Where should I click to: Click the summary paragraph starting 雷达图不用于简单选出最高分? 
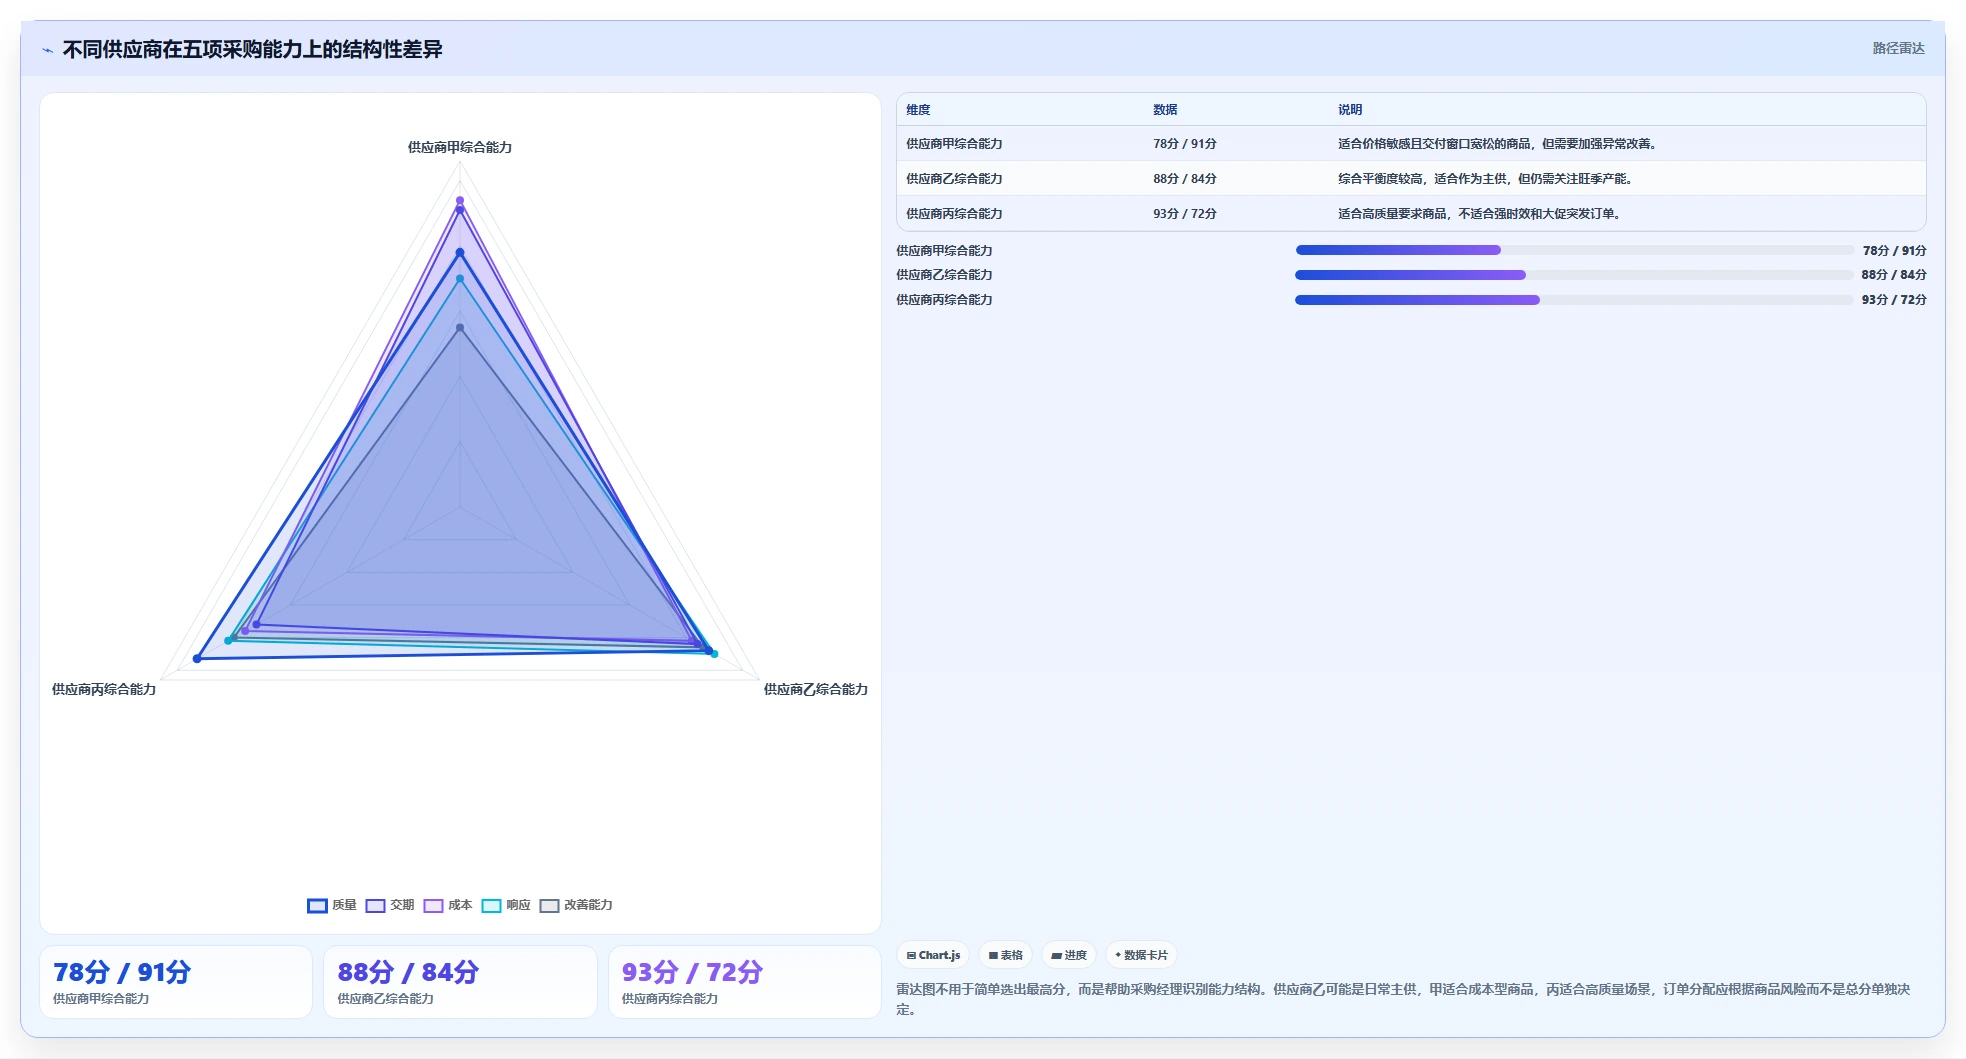pyautogui.click(x=1403, y=999)
